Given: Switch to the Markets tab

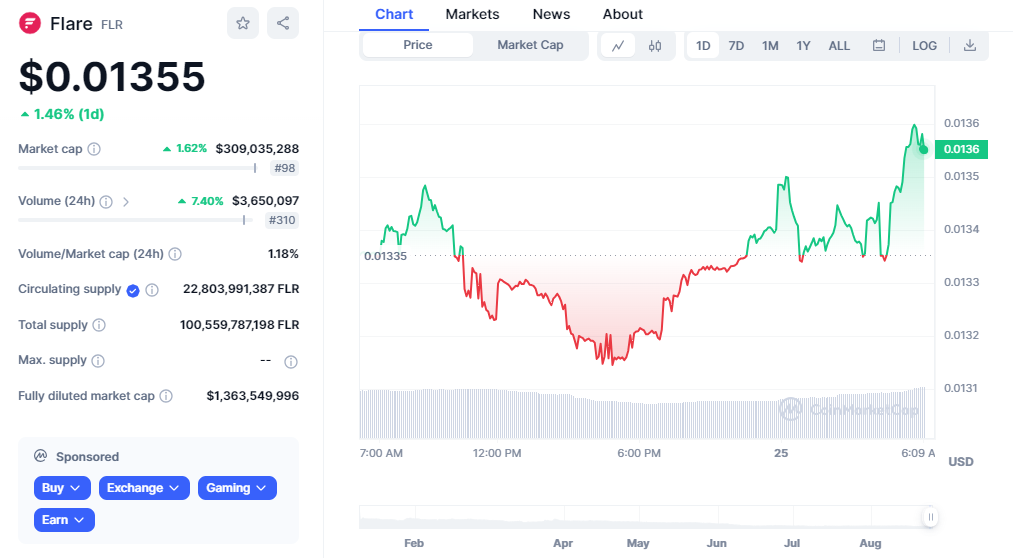Looking at the screenshot, I should (x=472, y=14).
